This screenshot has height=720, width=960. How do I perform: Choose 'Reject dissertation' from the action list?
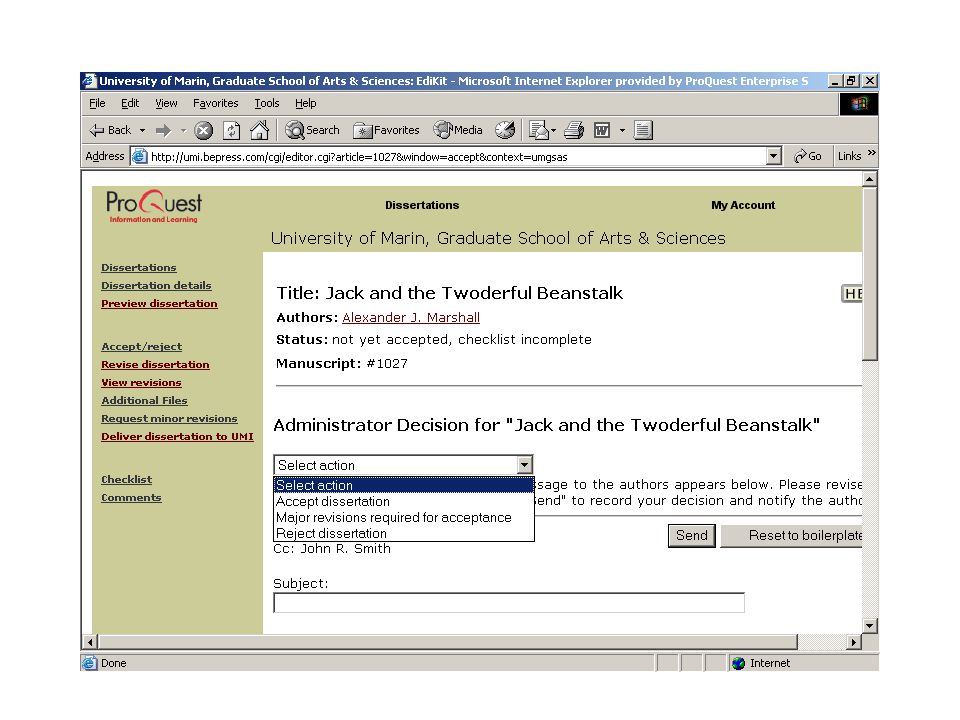coord(403,533)
